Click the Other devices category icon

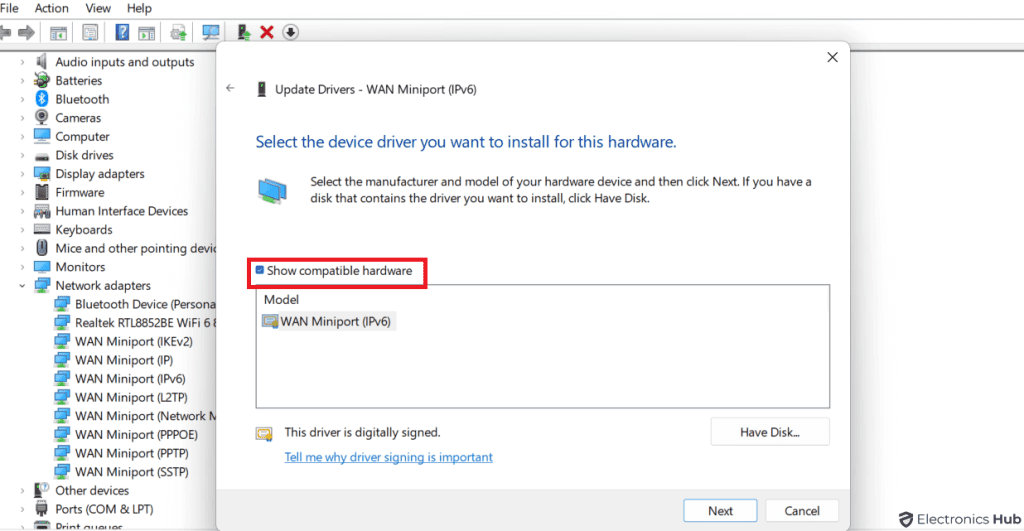click(42, 490)
